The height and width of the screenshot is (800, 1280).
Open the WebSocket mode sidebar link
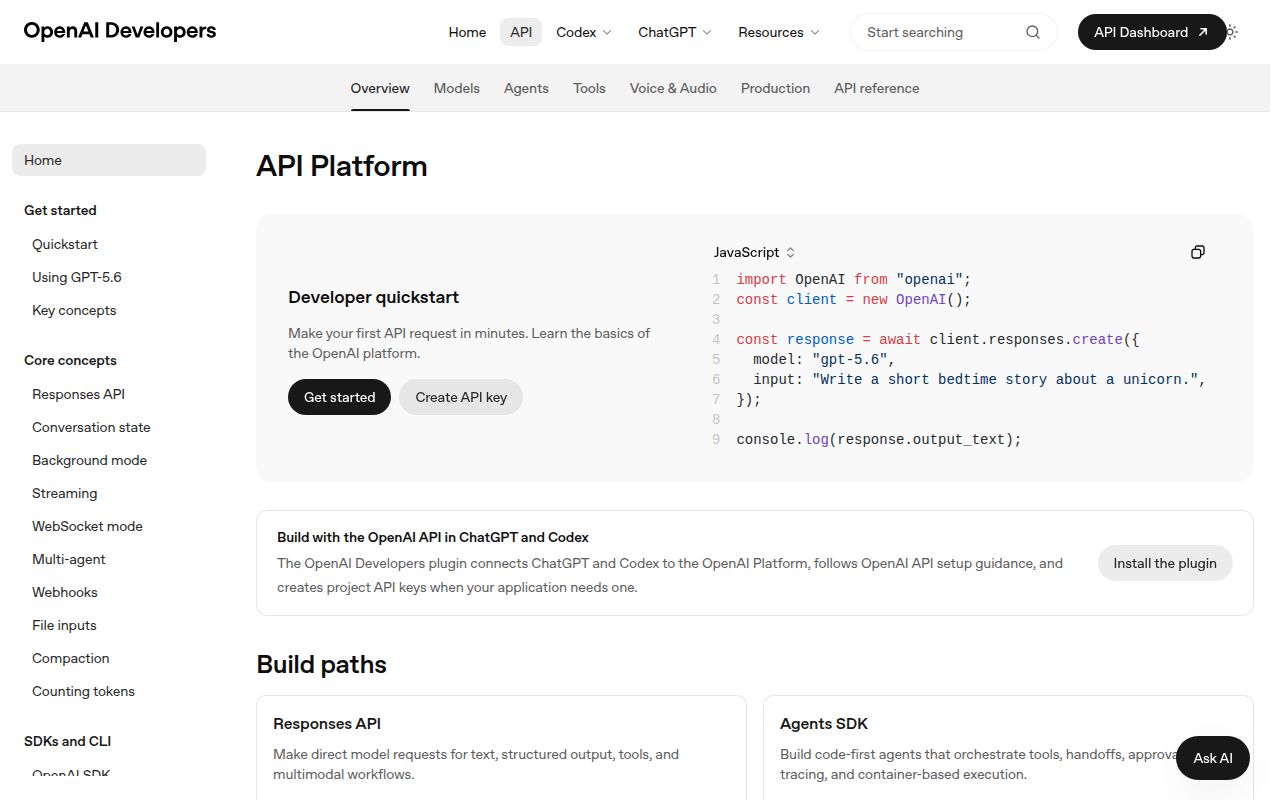(x=87, y=526)
